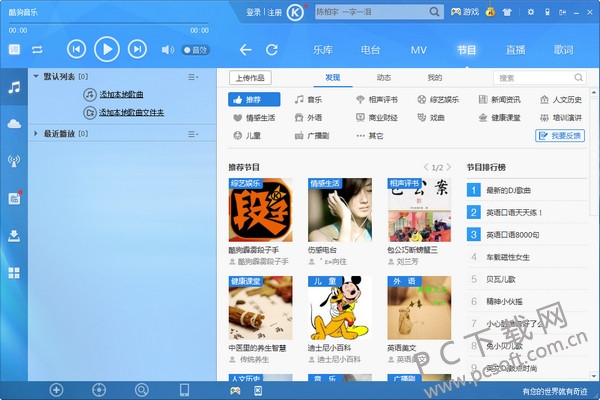The width and height of the screenshot is (600, 400).
Task: Open the 迪士尼小百科 thumbnail
Action: point(340,308)
